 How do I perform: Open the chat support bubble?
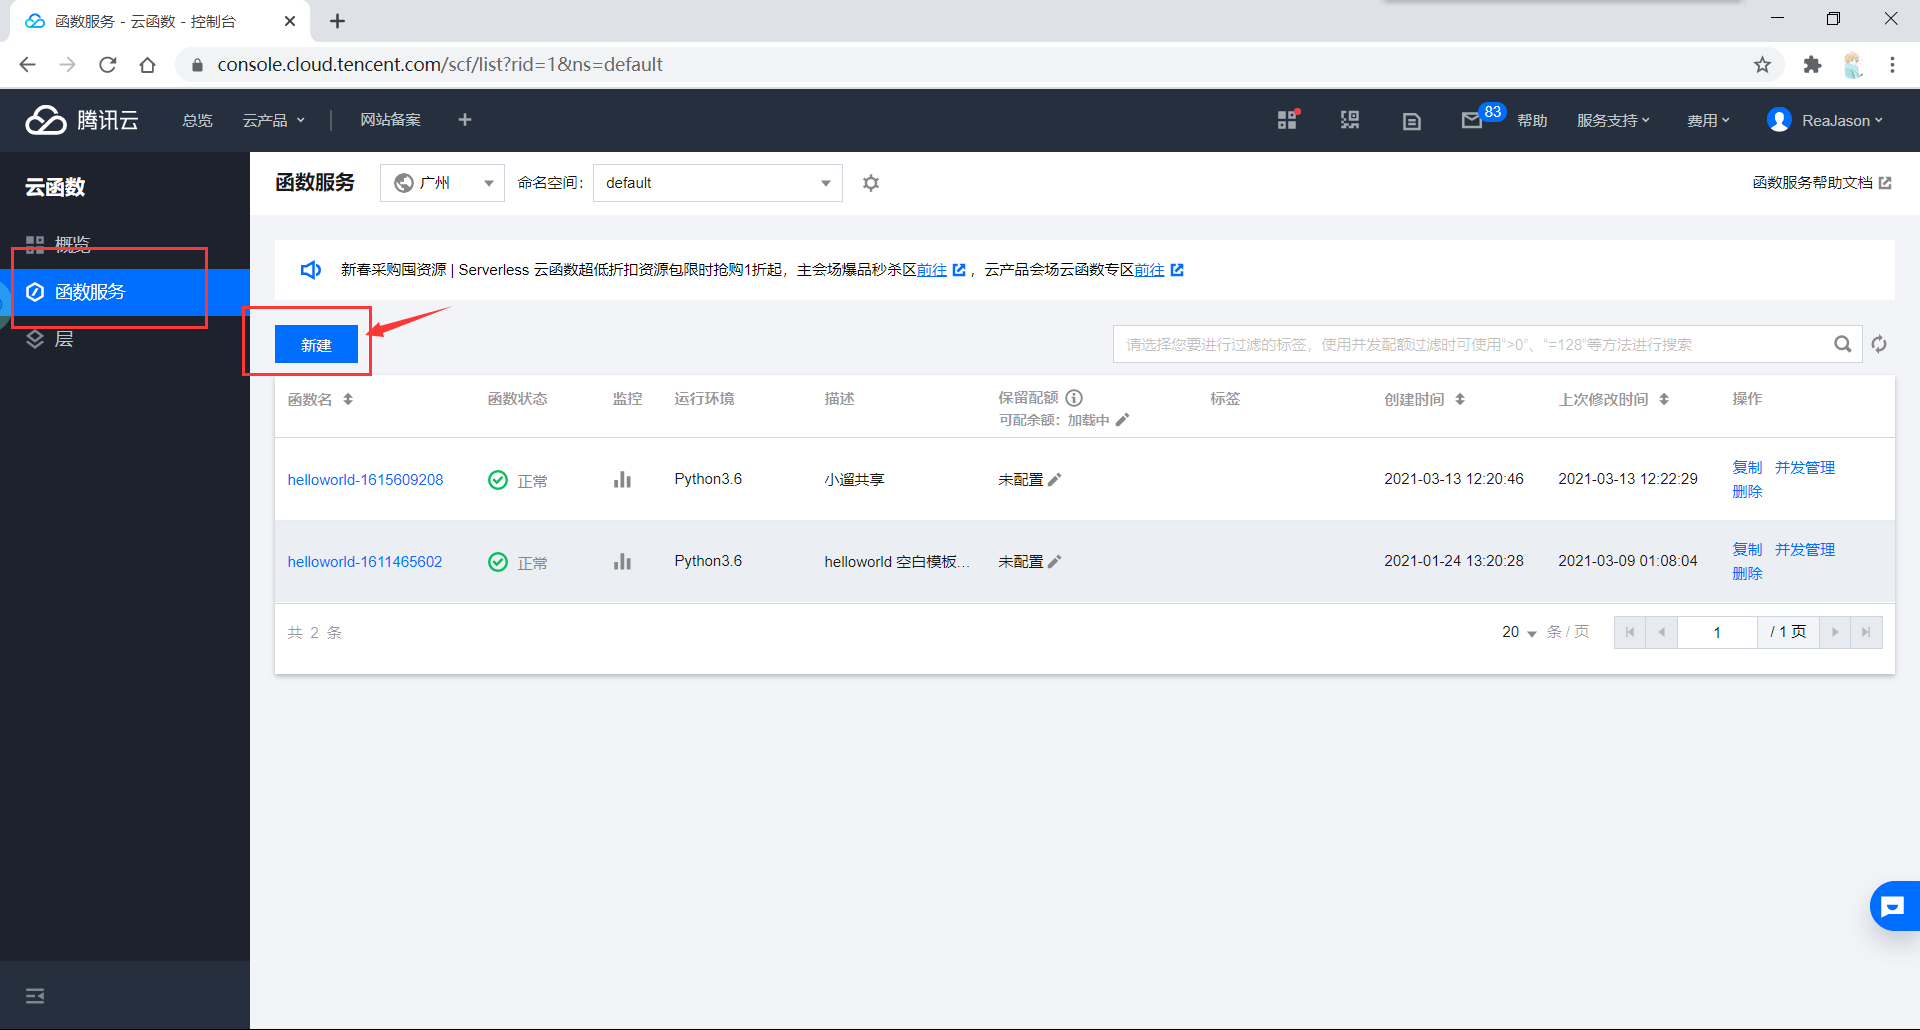coord(1894,906)
